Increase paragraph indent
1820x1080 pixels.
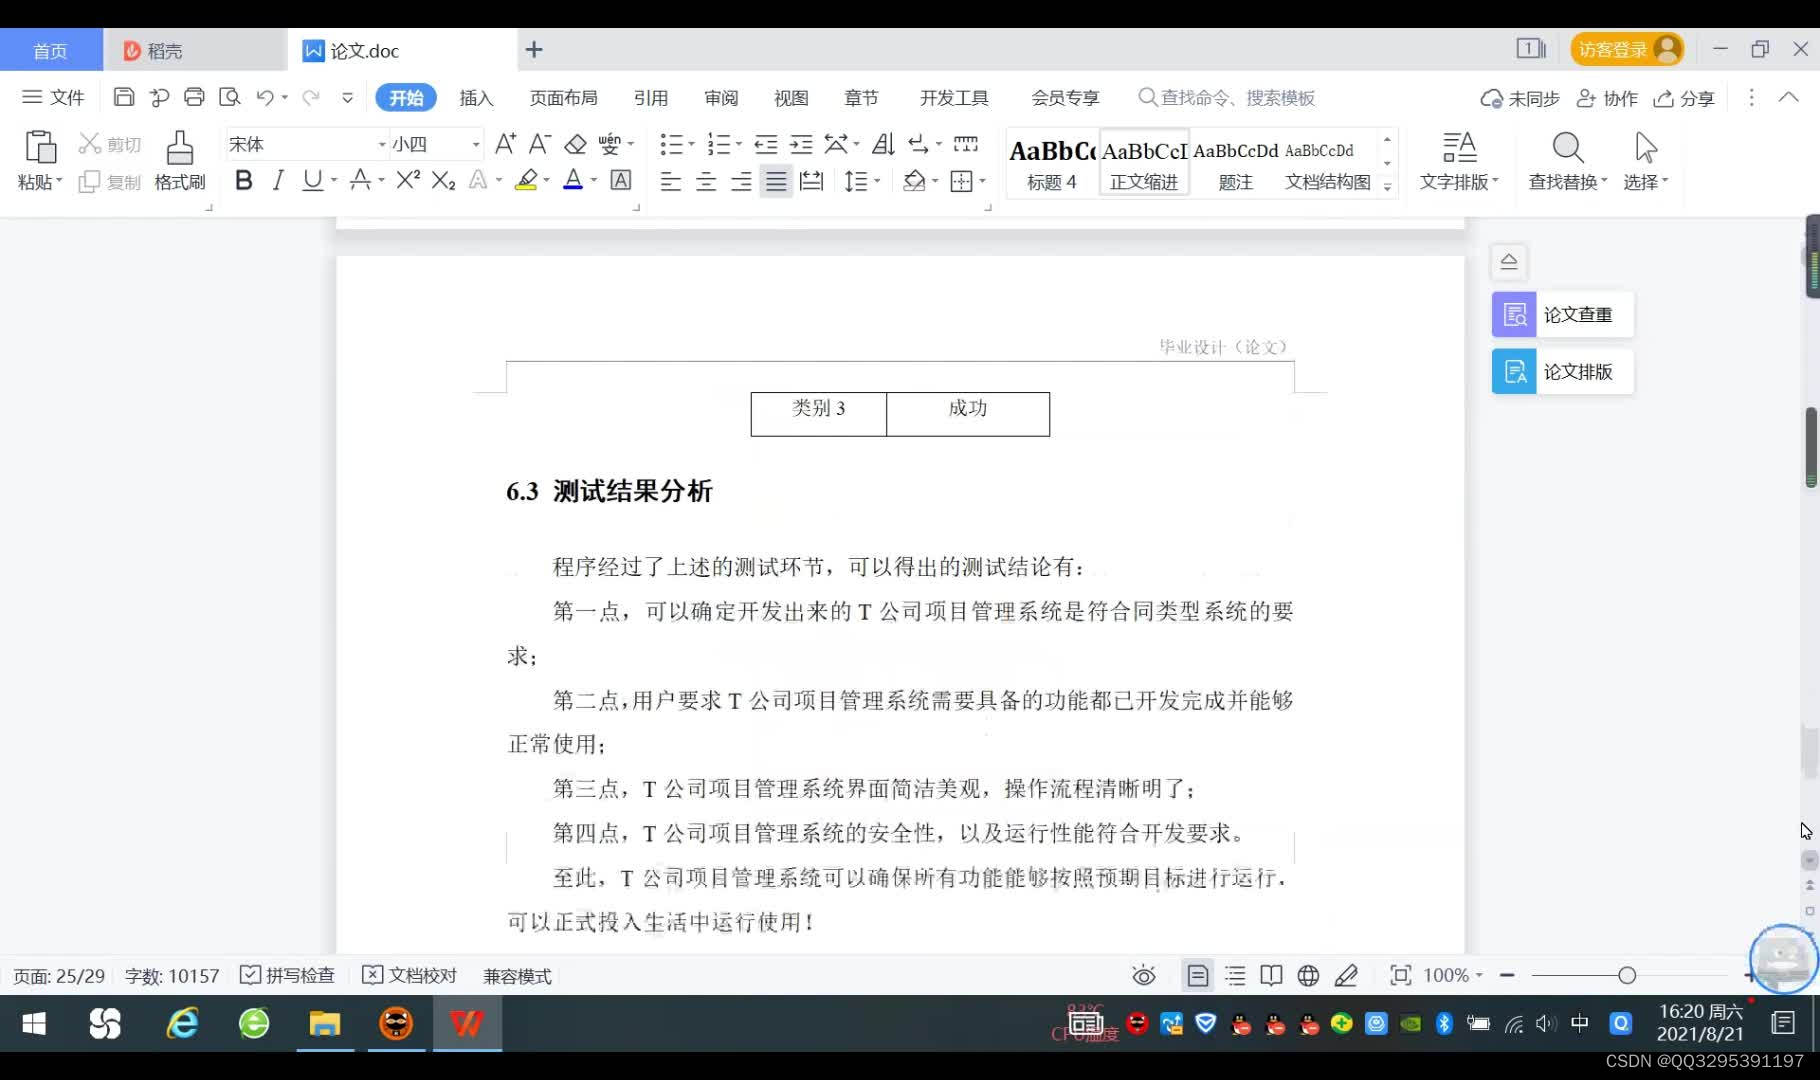pyautogui.click(x=801, y=144)
